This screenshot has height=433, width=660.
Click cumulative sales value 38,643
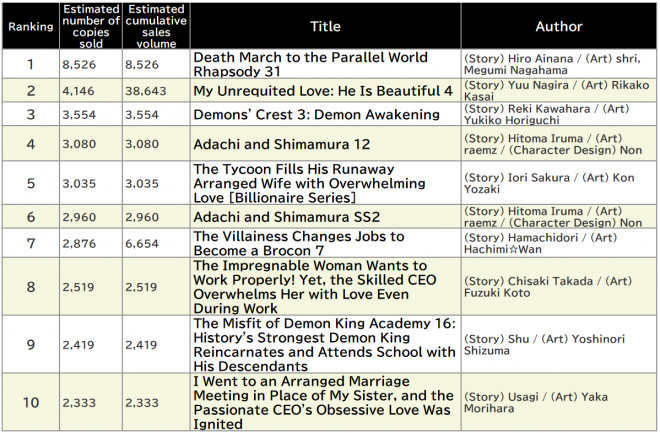point(146,91)
